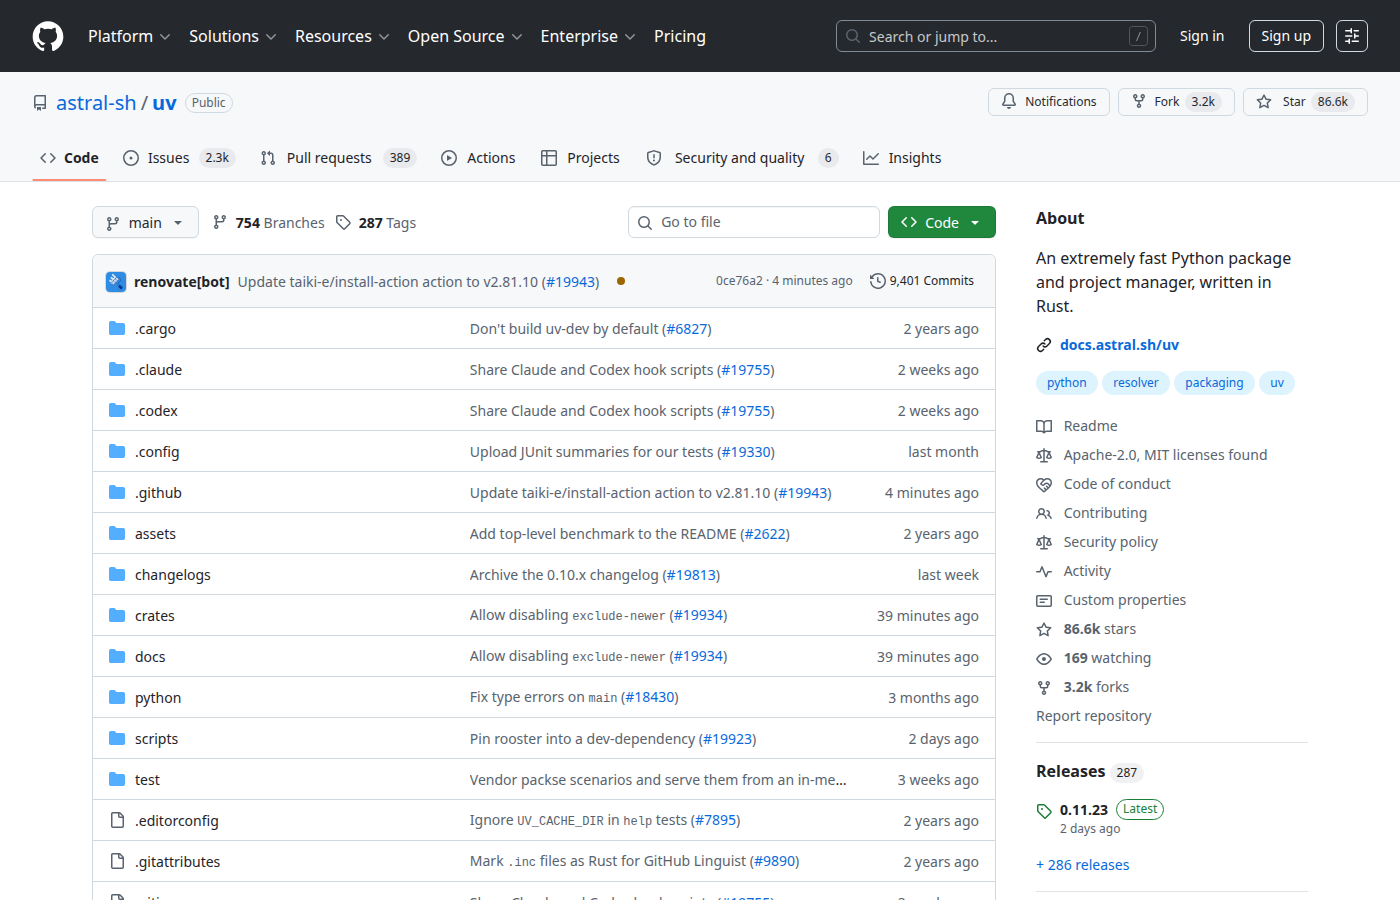The width and height of the screenshot is (1400, 900).
Task: Open the Pull requests tab
Action: coord(337,158)
